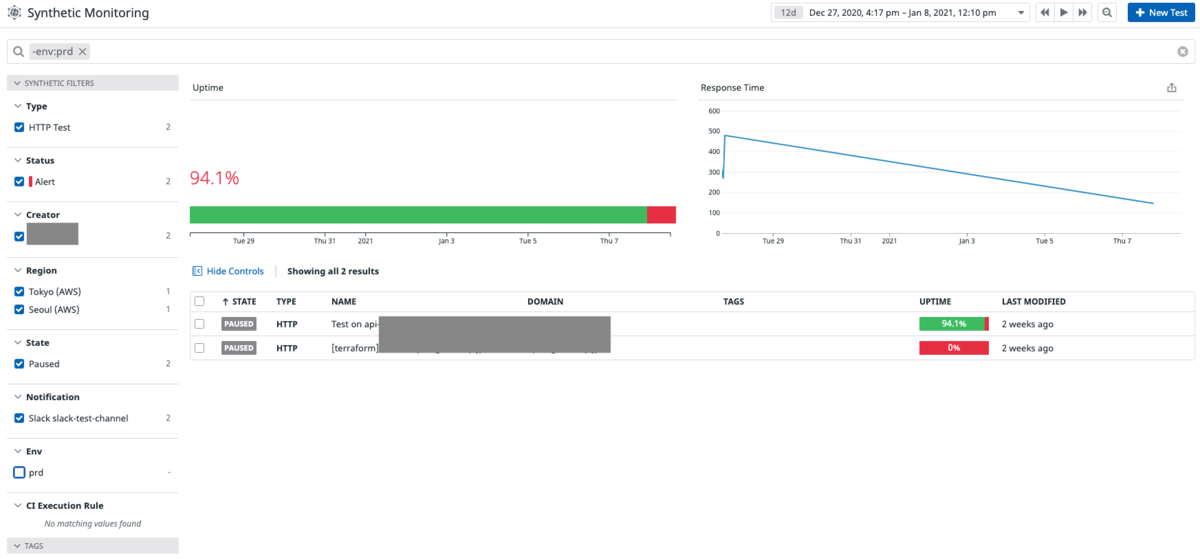This screenshot has height=559, width=1200.
Task: Collapse the Creator filter group
Action: (x=17, y=215)
